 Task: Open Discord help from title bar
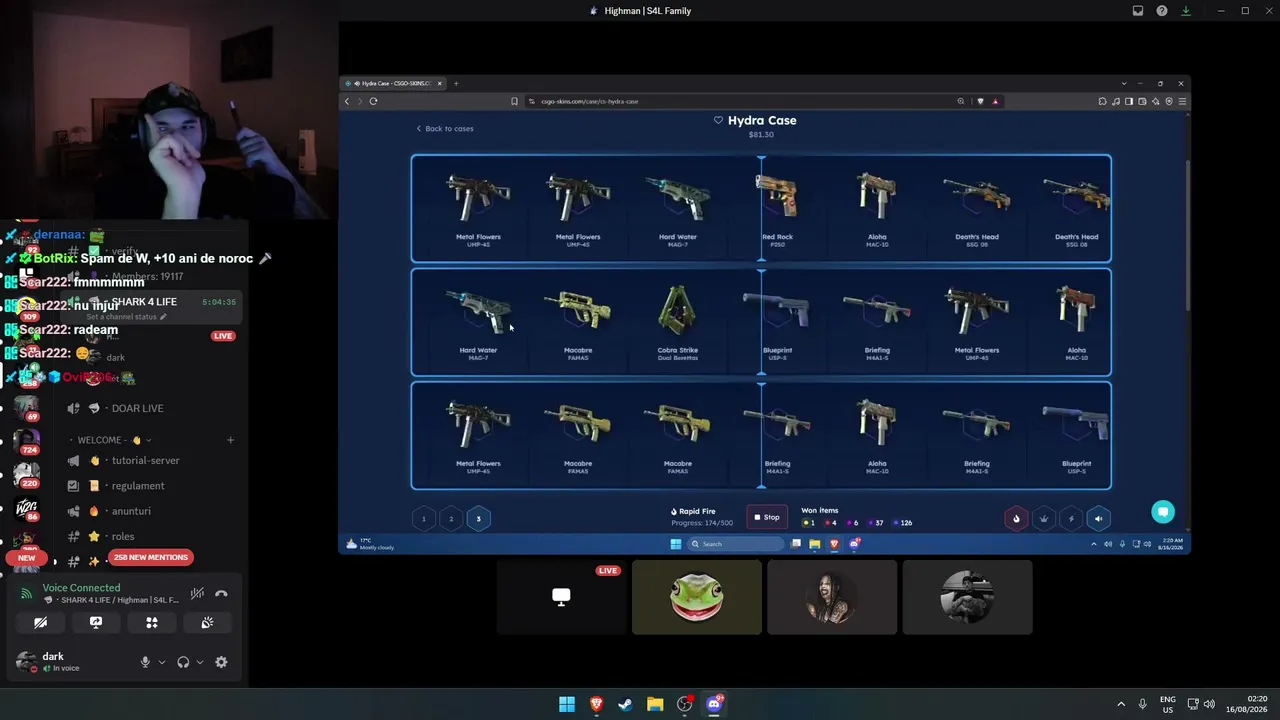(1162, 11)
